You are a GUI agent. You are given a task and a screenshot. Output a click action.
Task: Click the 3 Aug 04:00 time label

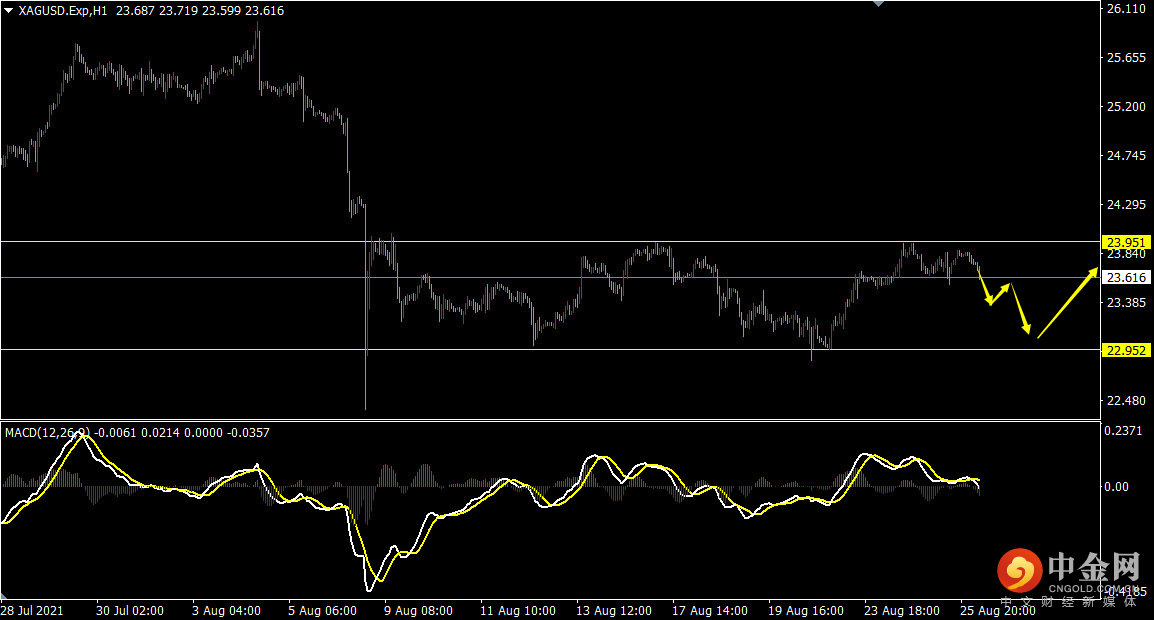click(226, 611)
